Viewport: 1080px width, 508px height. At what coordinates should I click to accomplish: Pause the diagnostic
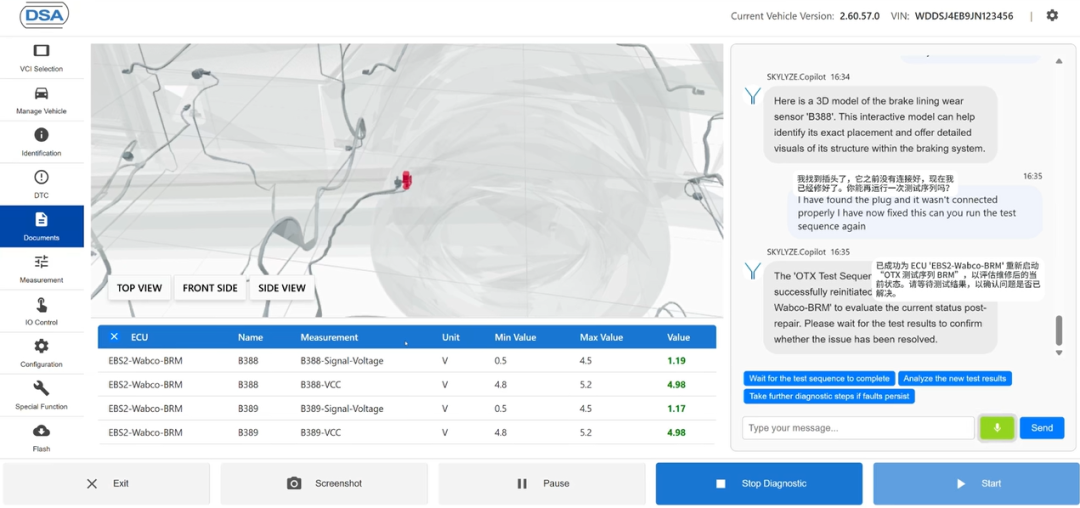[541, 483]
